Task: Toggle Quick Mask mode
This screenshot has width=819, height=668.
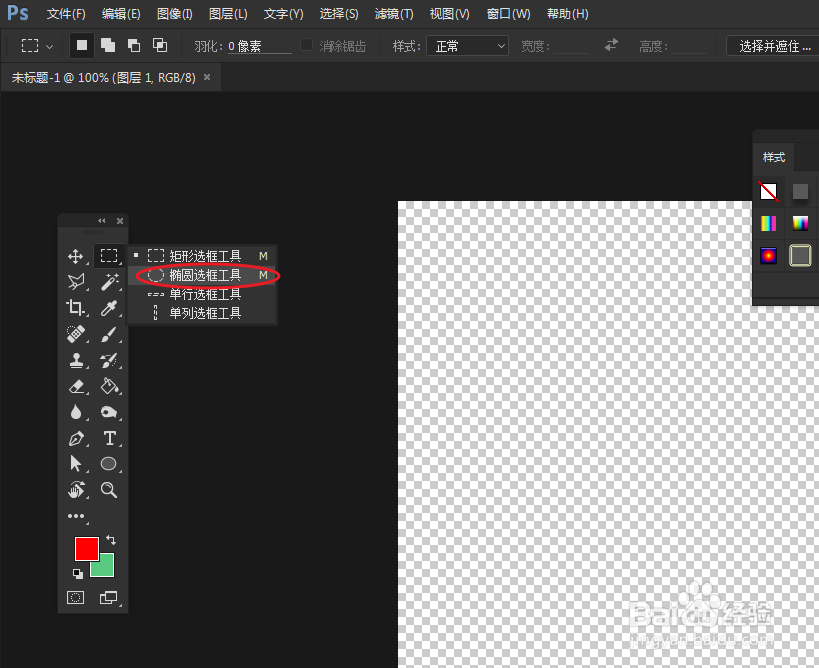Action: click(x=76, y=597)
